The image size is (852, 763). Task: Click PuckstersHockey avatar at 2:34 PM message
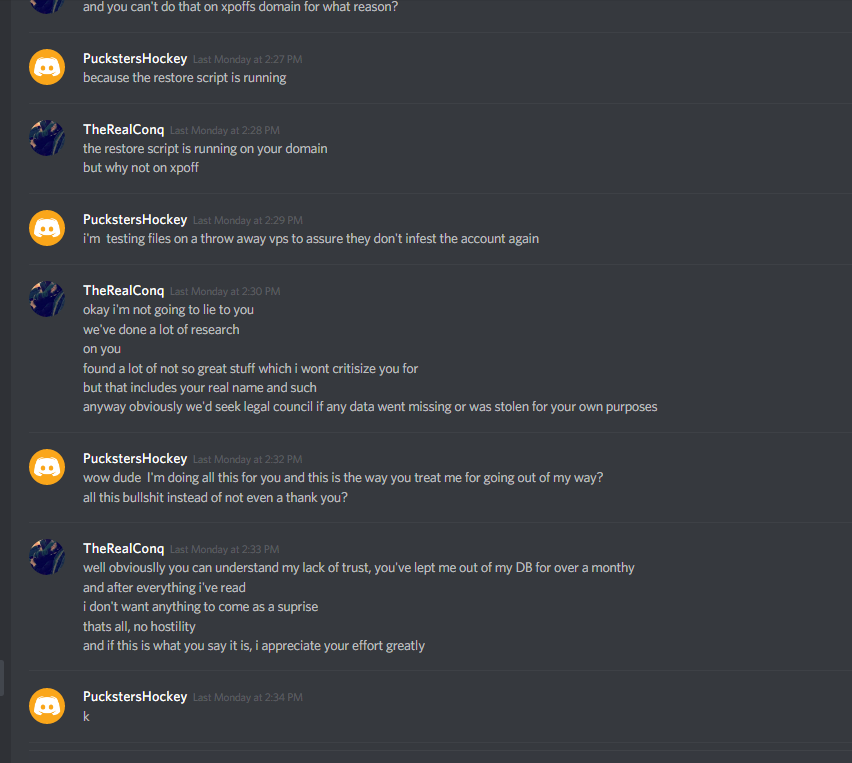[x=47, y=705]
